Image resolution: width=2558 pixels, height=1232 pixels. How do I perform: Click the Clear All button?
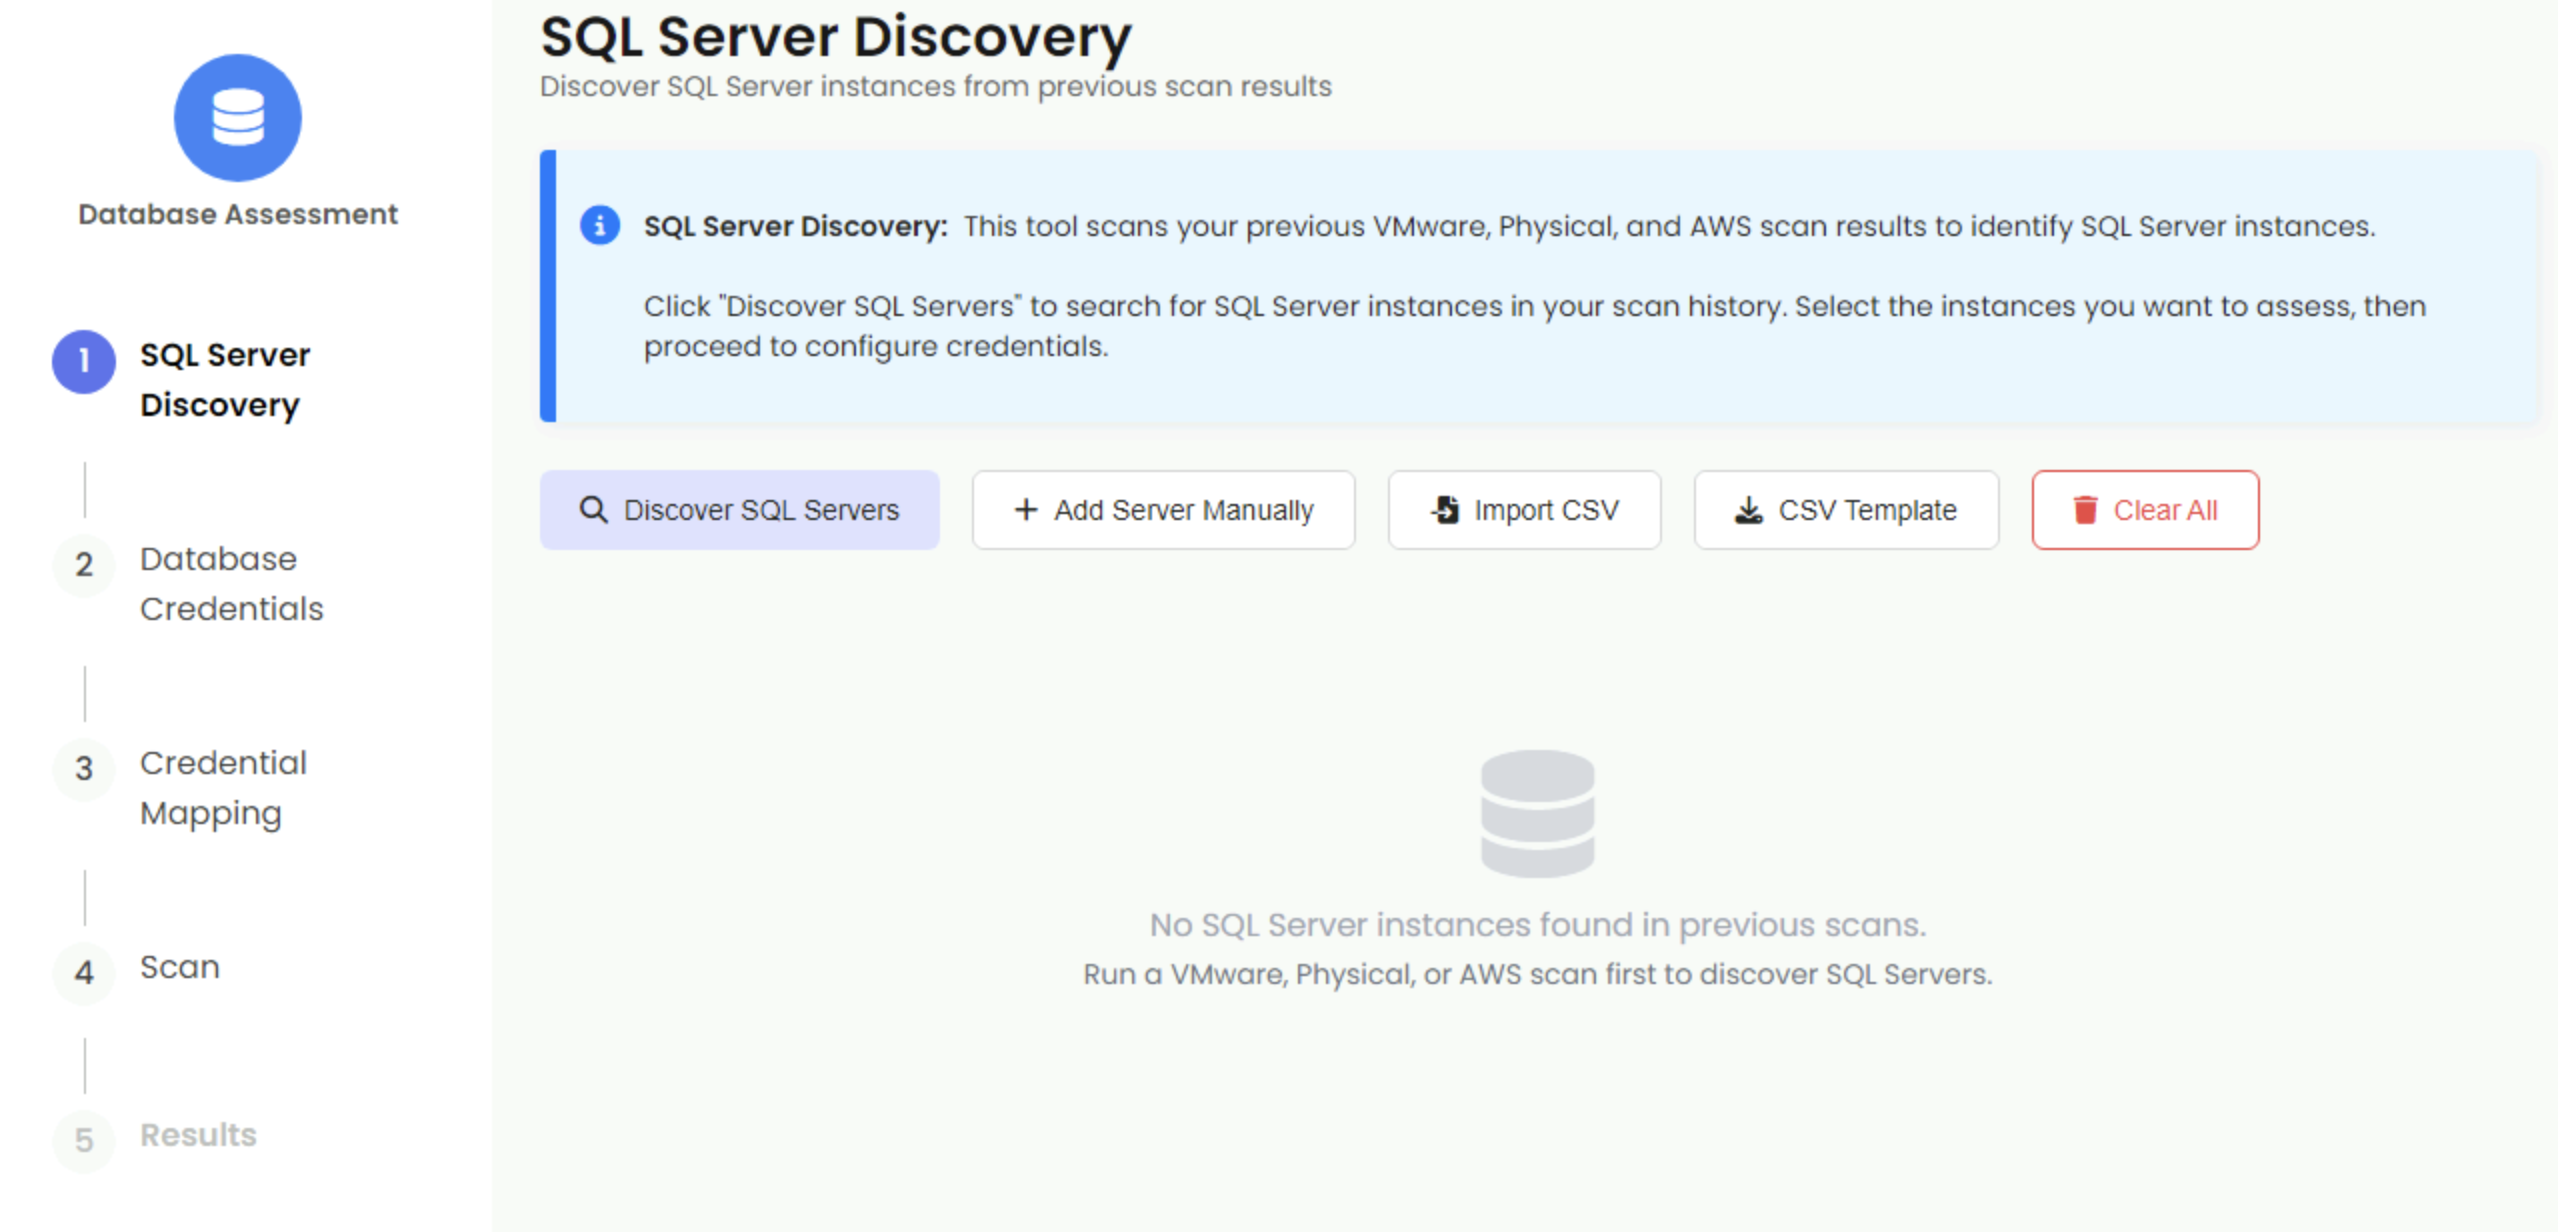click(x=2146, y=509)
